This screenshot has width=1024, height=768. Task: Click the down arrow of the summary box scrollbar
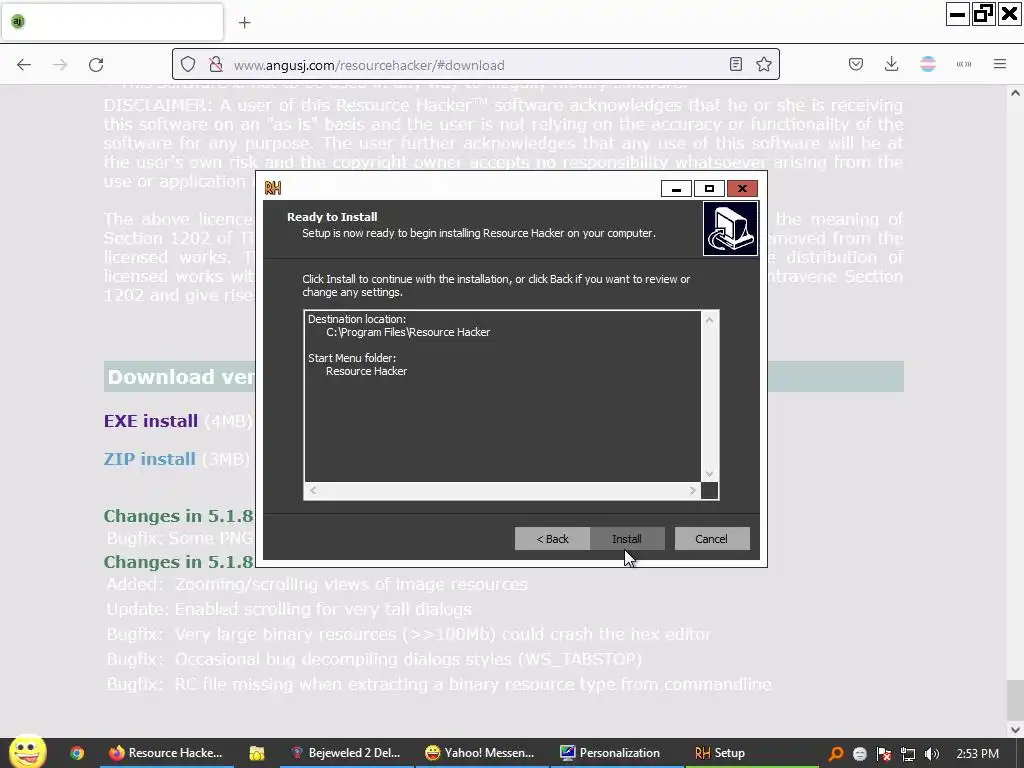[709, 474]
